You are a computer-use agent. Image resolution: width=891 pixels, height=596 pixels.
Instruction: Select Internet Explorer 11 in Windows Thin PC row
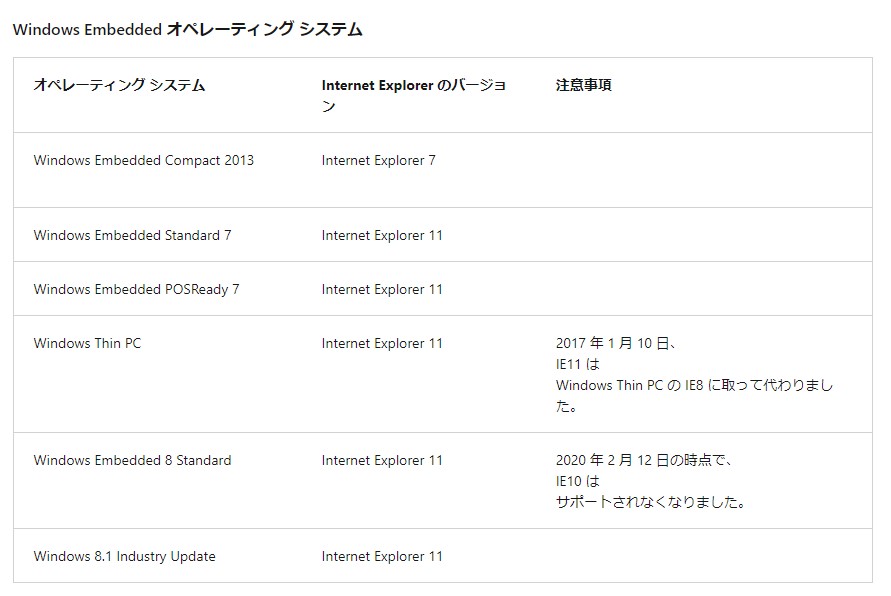coord(383,343)
